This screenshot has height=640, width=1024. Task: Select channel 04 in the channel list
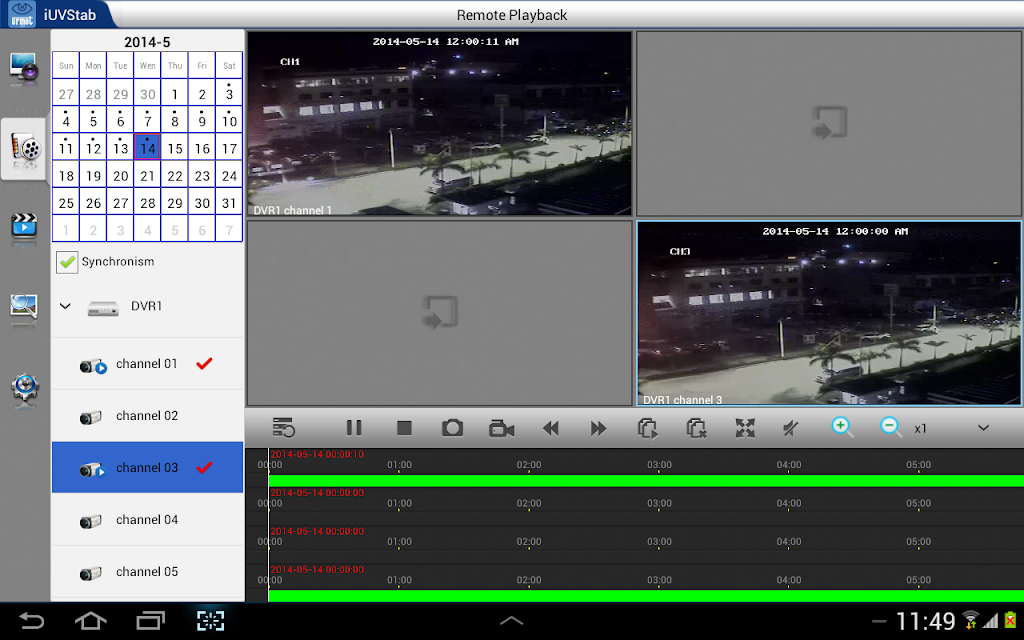point(148,520)
